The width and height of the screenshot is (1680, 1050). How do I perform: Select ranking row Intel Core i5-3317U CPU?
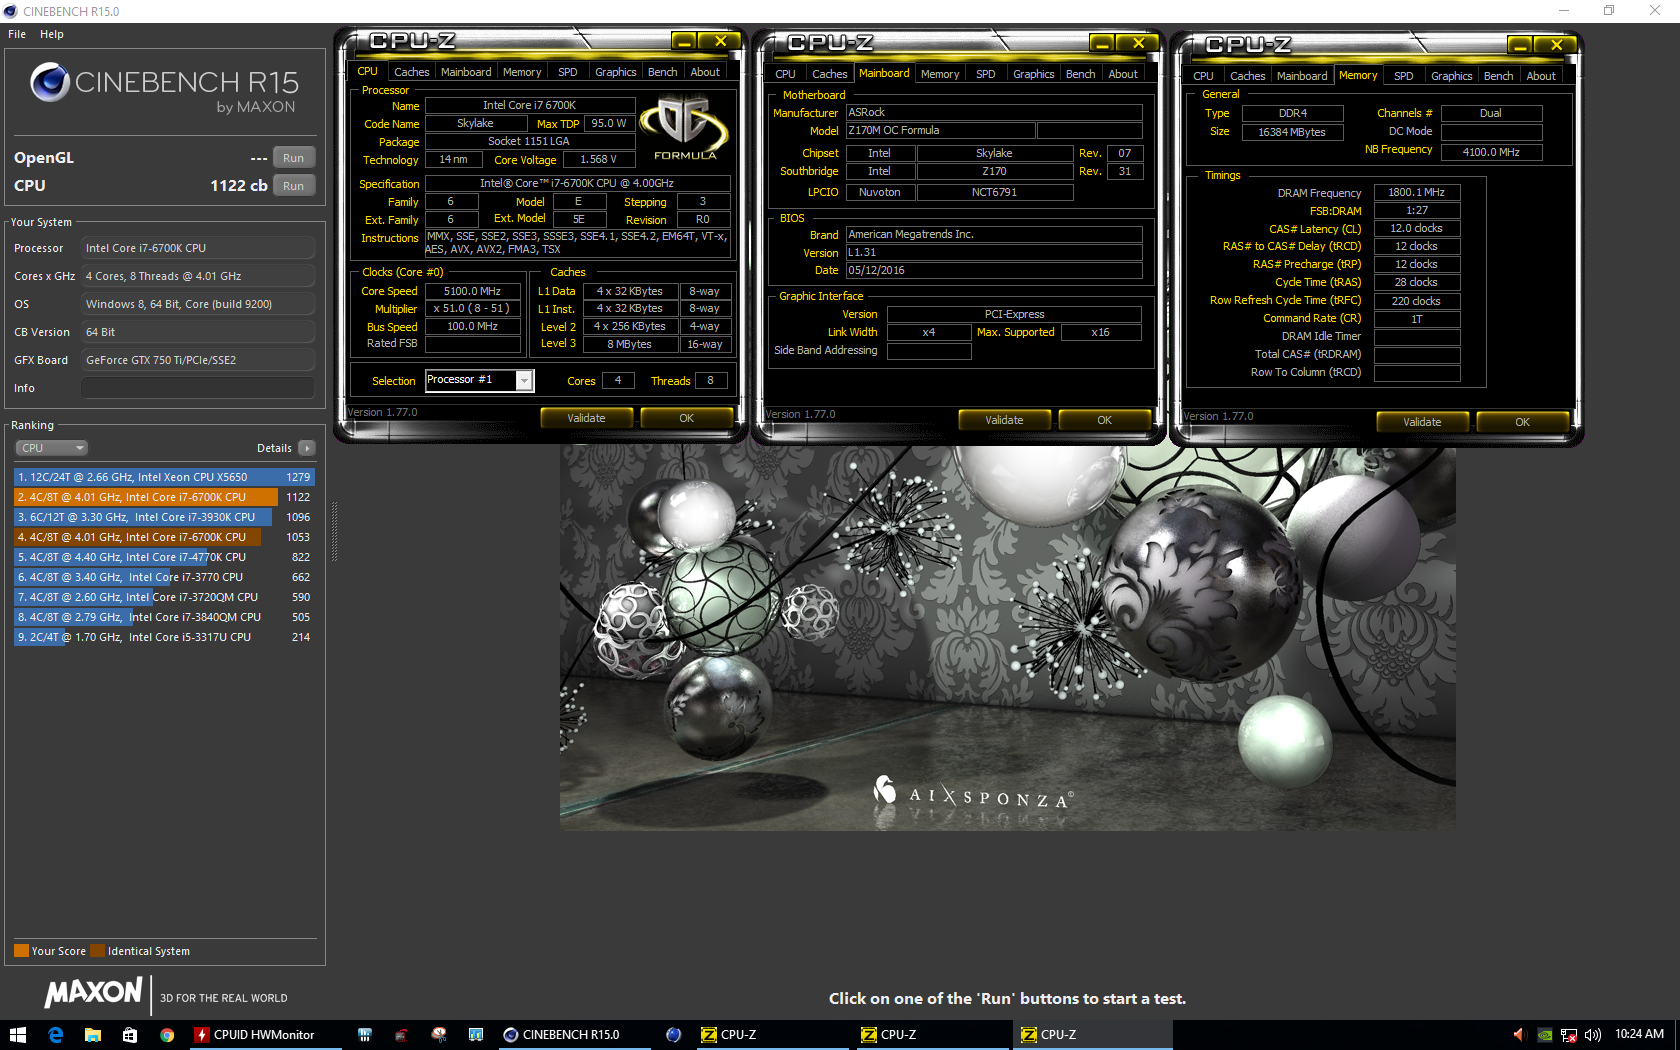click(x=164, y=637)
